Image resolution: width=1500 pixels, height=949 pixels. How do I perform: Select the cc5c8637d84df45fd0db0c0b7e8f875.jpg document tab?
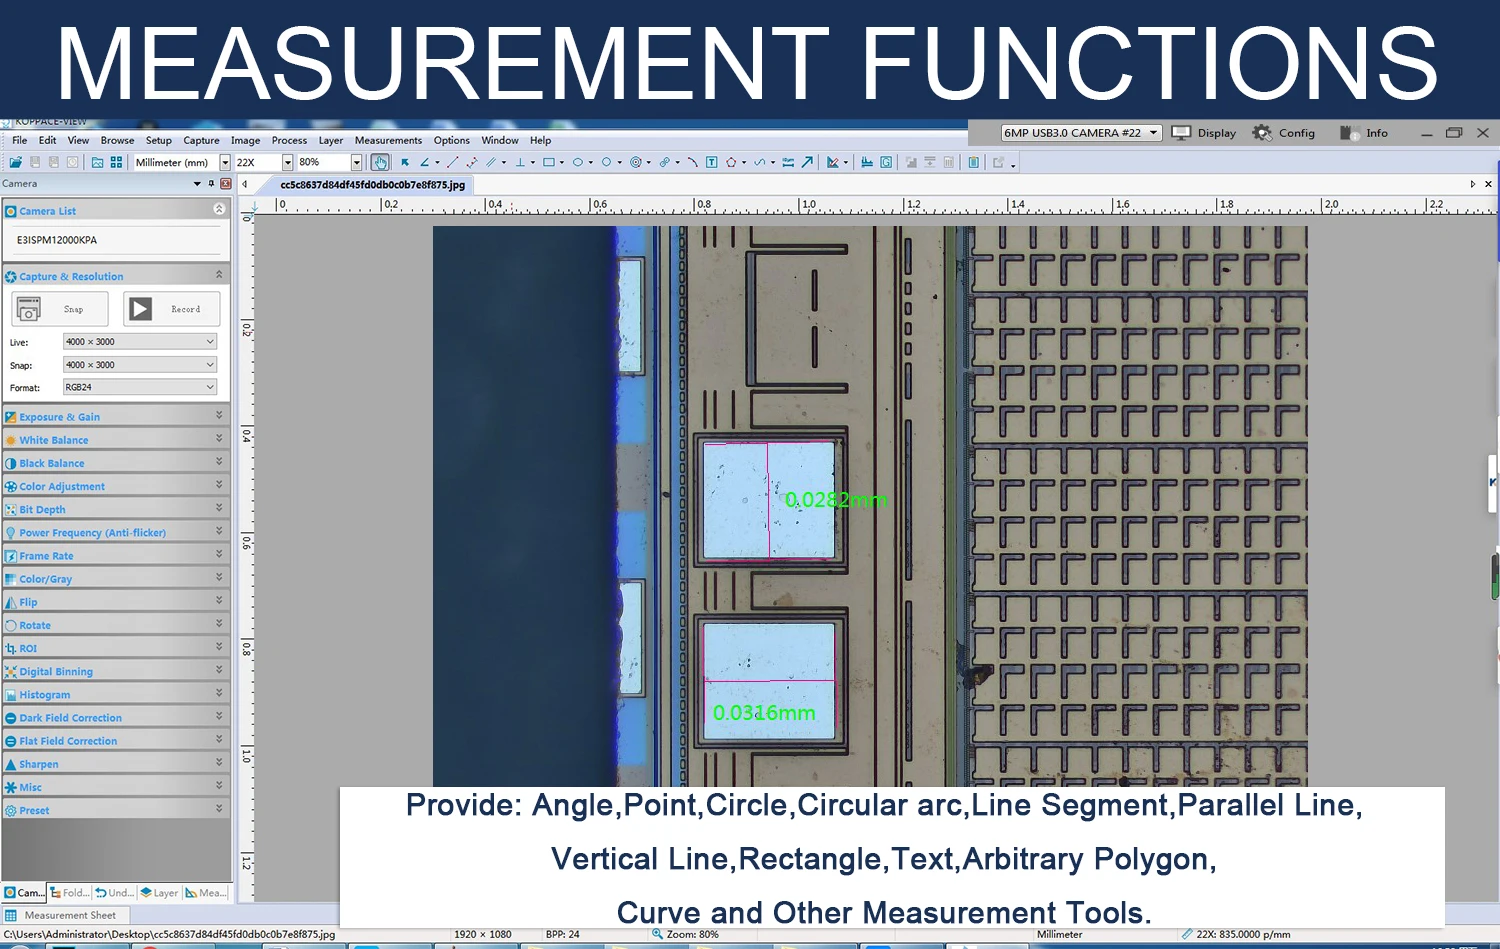coord(372,185)
